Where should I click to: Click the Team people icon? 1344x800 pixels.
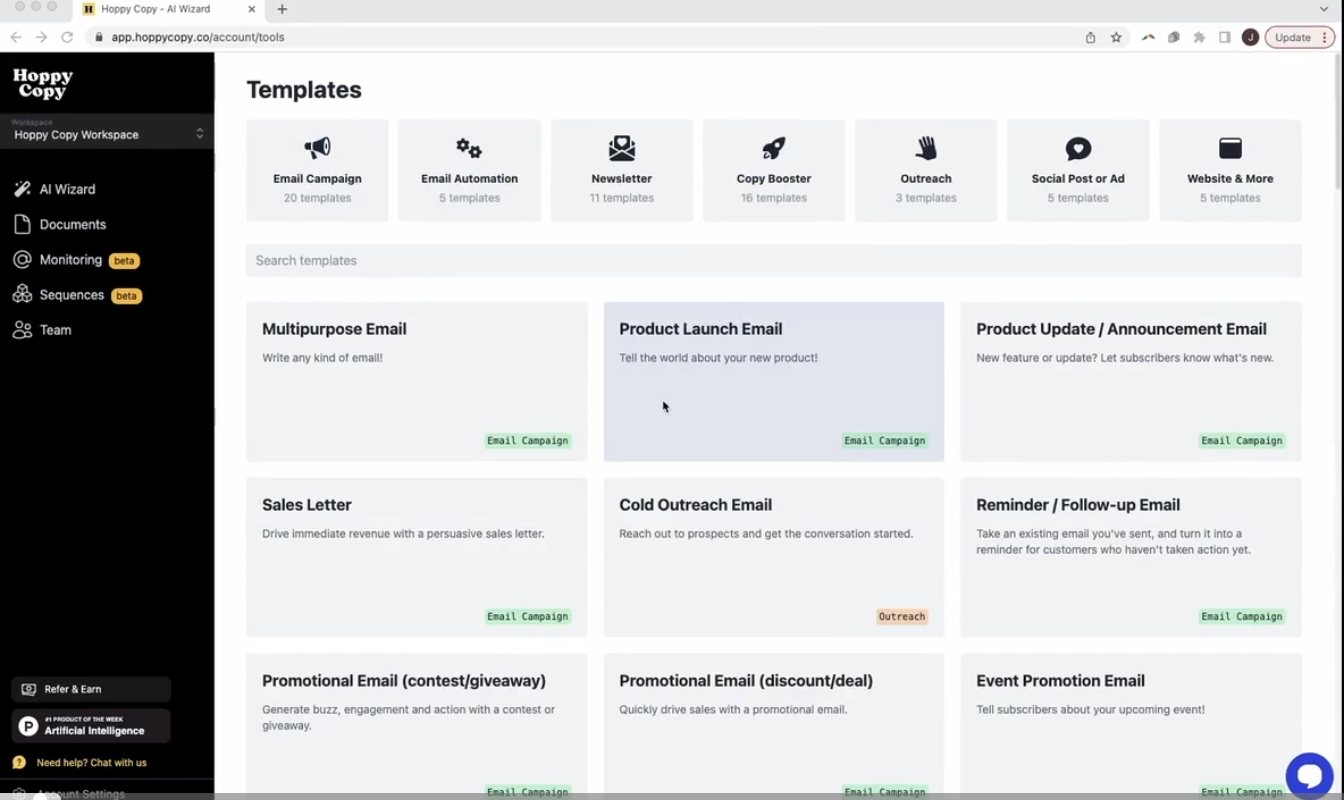pos(22,330)
